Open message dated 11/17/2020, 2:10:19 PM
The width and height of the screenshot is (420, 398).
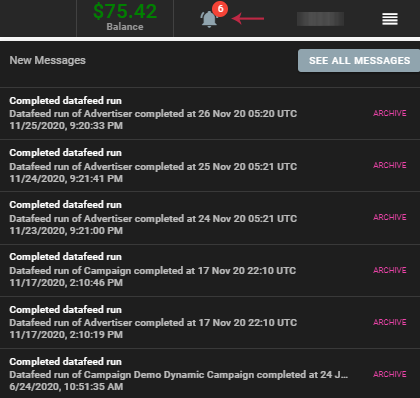pyautogui.click(x=210, y=322)
